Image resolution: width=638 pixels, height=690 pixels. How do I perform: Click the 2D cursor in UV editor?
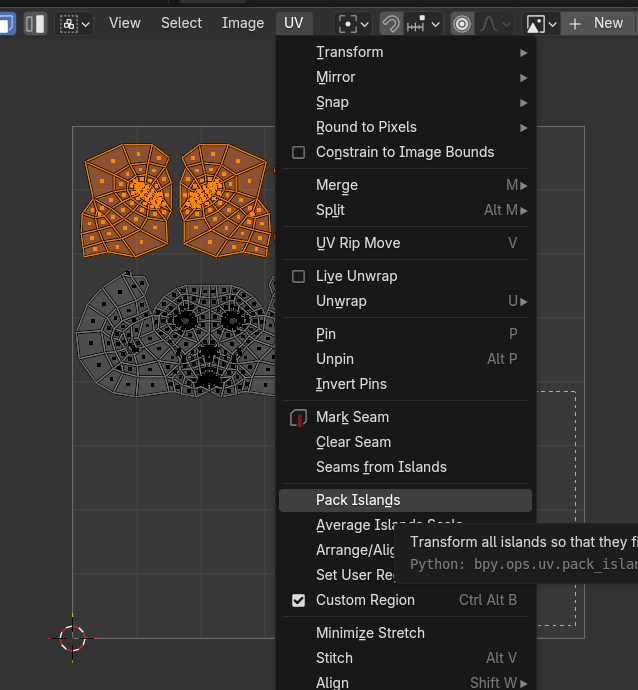click(72, 639)
